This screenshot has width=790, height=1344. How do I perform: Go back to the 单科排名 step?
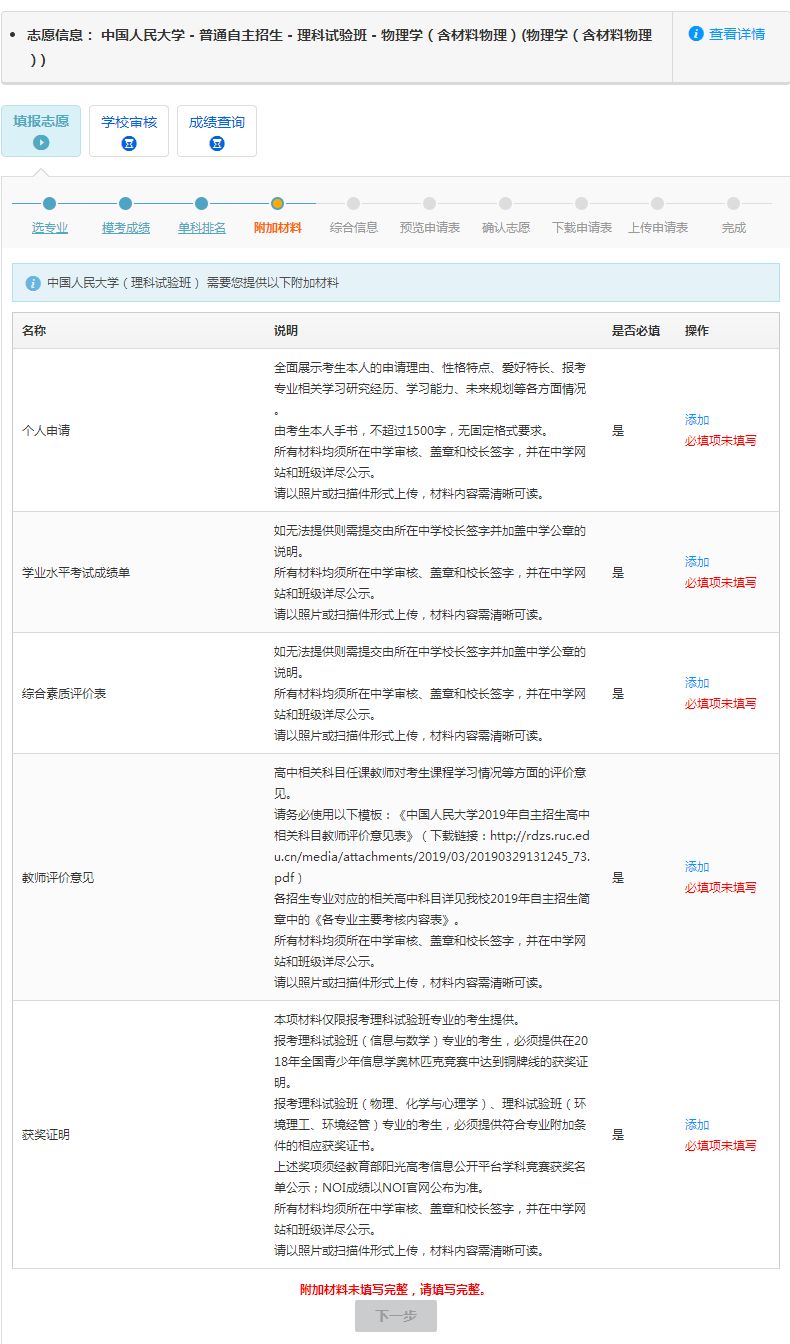coord(202,227)
